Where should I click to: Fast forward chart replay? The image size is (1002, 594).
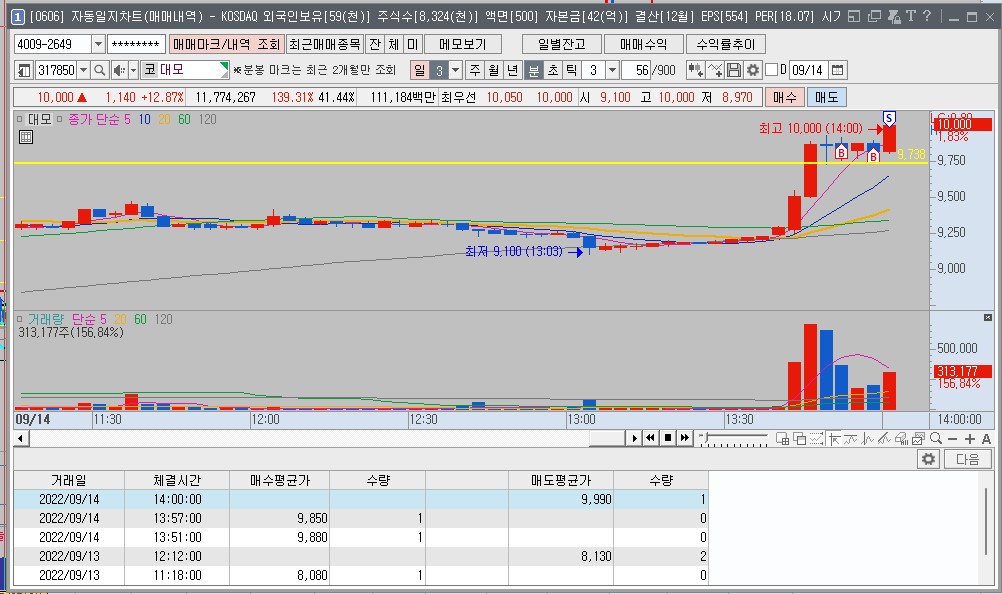click(685, 438)
